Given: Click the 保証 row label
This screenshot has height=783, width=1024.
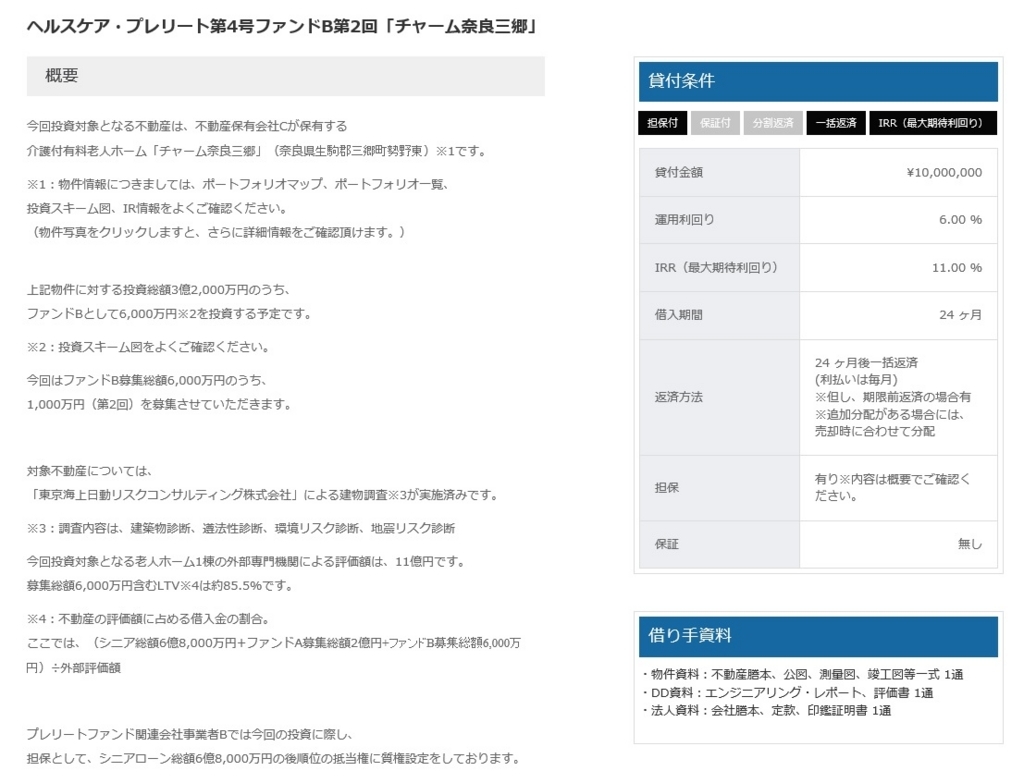Looking at the screenshot, I should click(x=667, y=544).
